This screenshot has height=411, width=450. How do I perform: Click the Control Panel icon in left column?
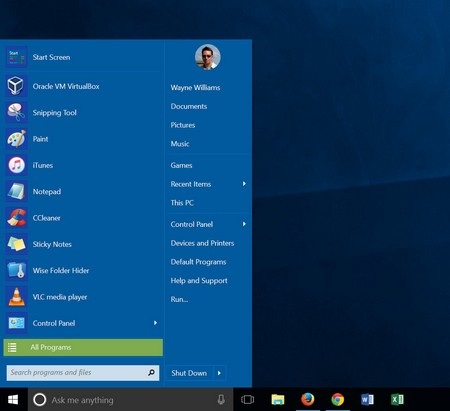16,323
